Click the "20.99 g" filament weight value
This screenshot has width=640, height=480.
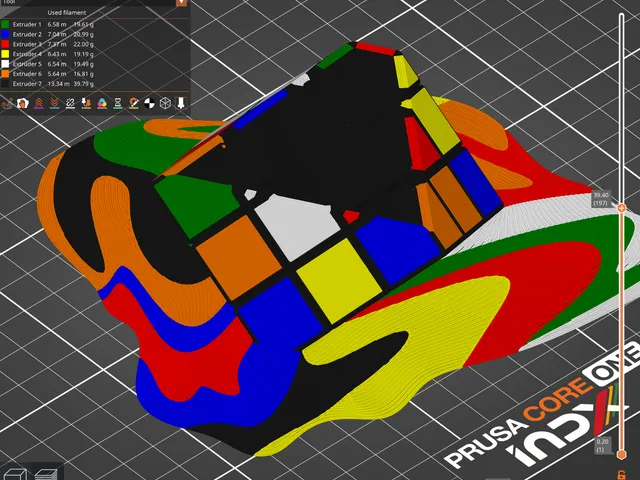83,34
